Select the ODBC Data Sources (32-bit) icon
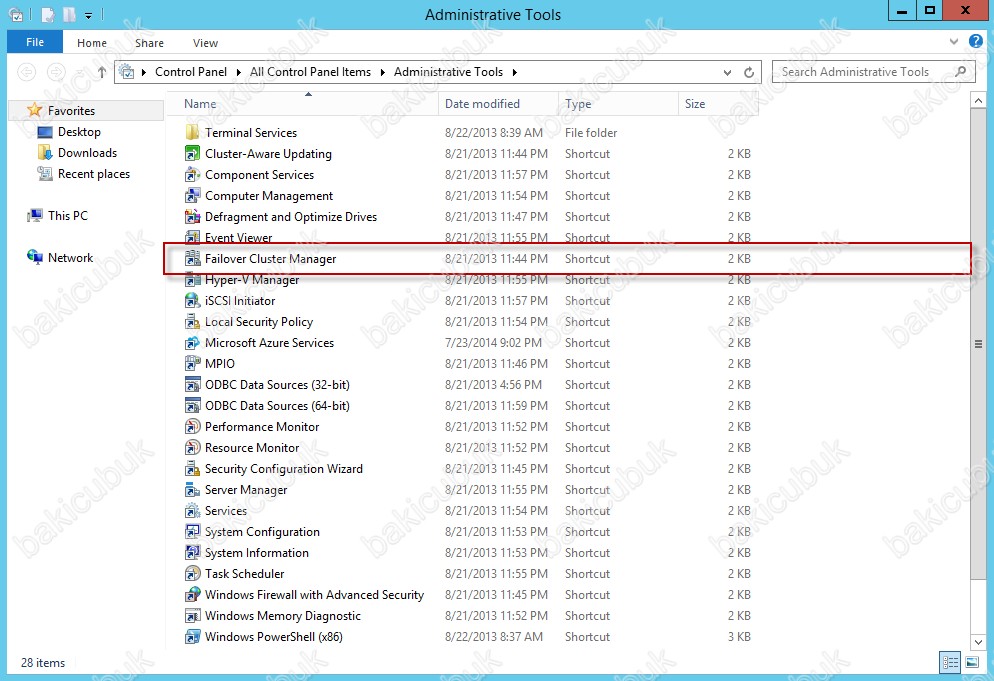This screenshot has width=994, height=681. click(192, 384)
